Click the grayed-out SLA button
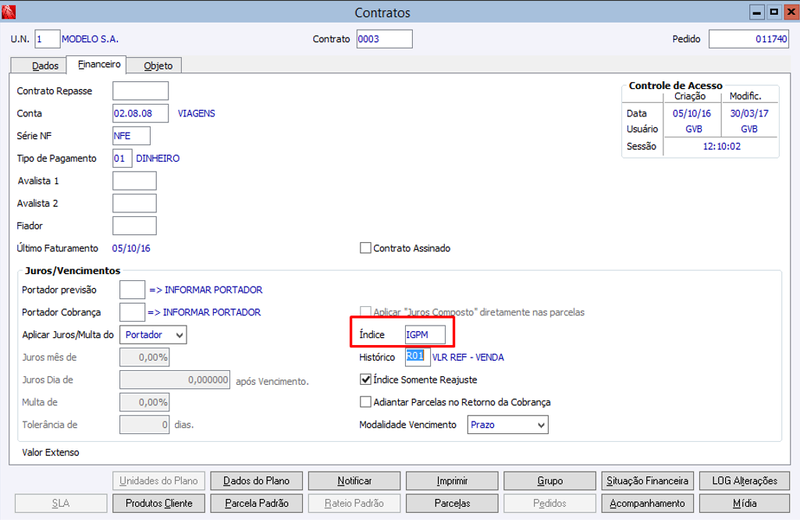This screenshot has width=800, height=520. (x=61, y=503)
